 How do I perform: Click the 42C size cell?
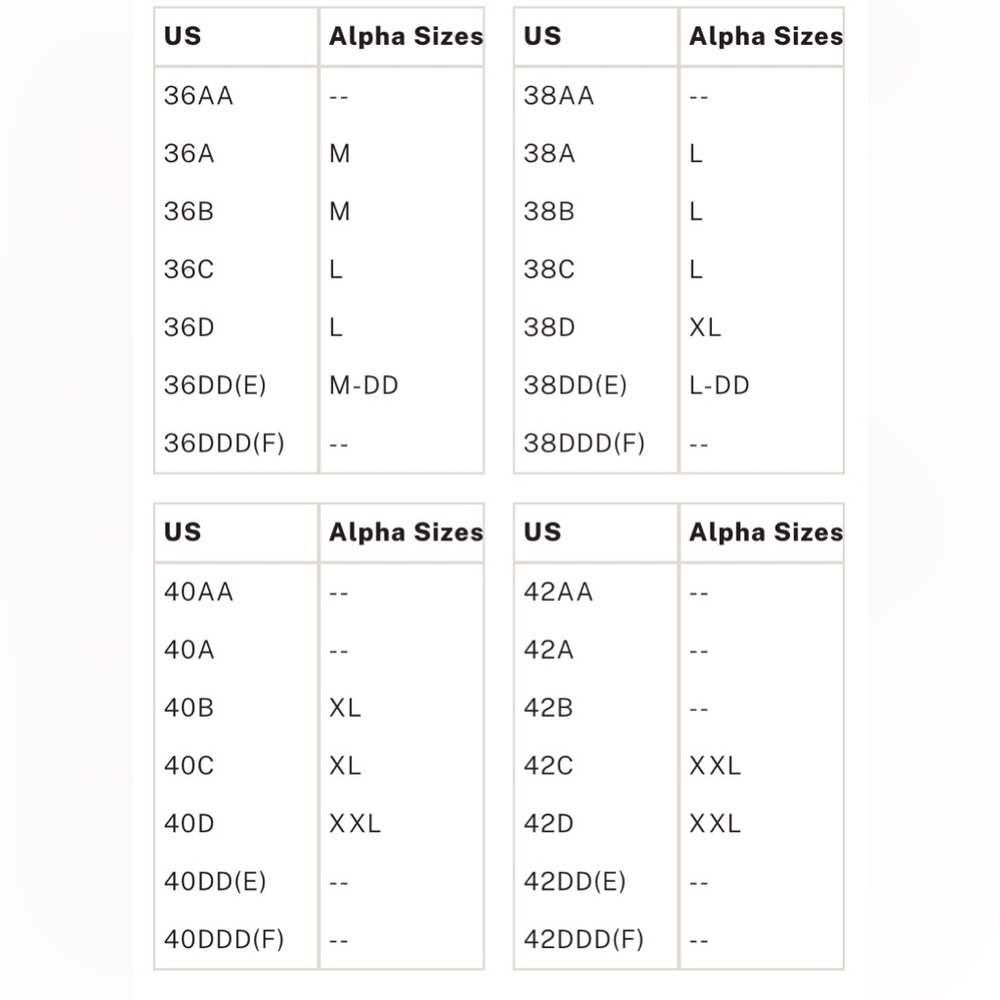(x=549, y=766)
